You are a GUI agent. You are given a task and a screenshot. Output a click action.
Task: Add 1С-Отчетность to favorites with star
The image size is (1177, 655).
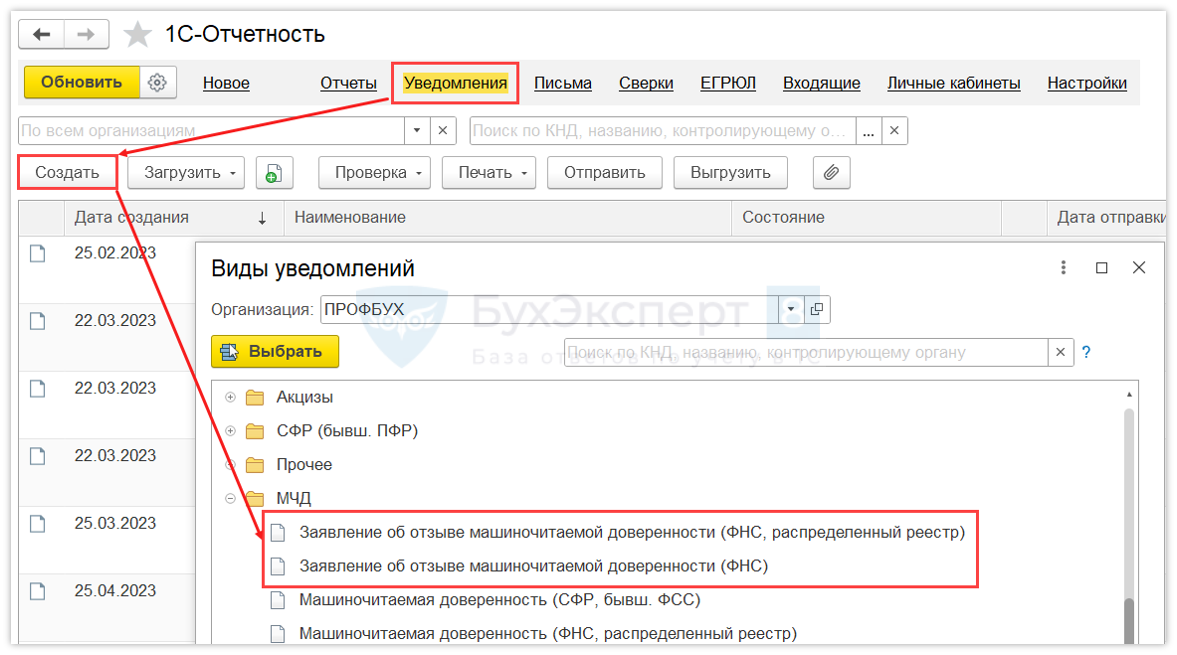point(137,35)
